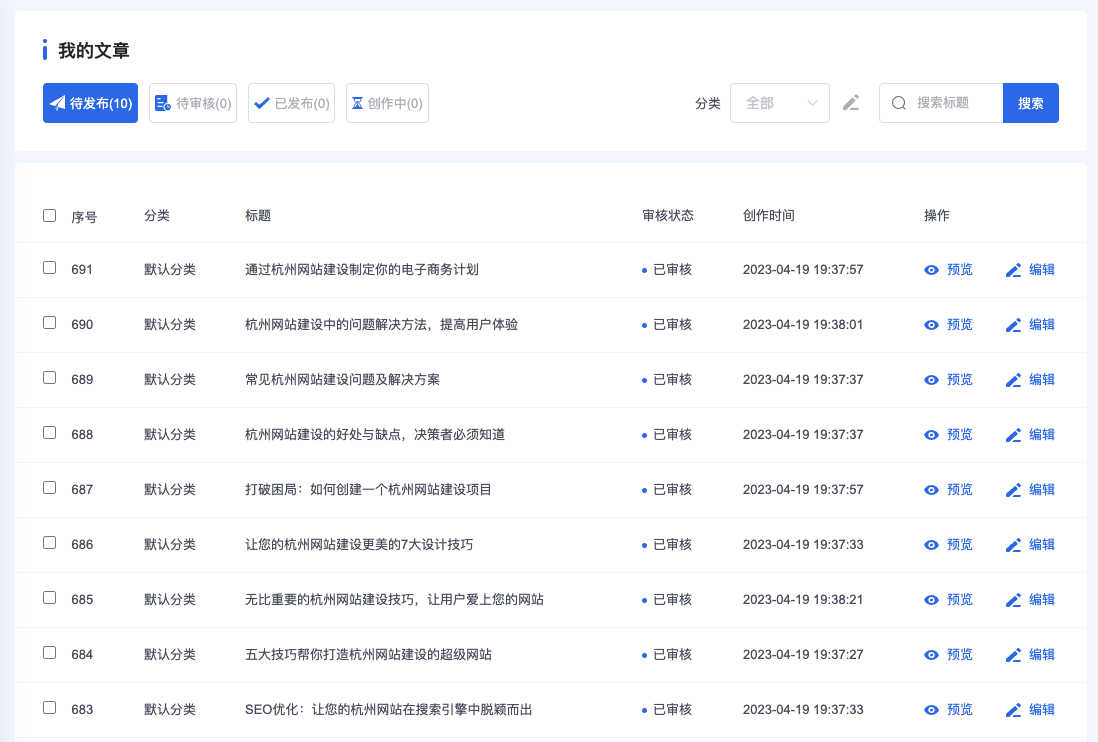Image resolution: width=1098 pixels, height=742 pixels.
Task: Click the 2023-04-19 19:38:01 timestamp
Action: [x=803, y=325]
